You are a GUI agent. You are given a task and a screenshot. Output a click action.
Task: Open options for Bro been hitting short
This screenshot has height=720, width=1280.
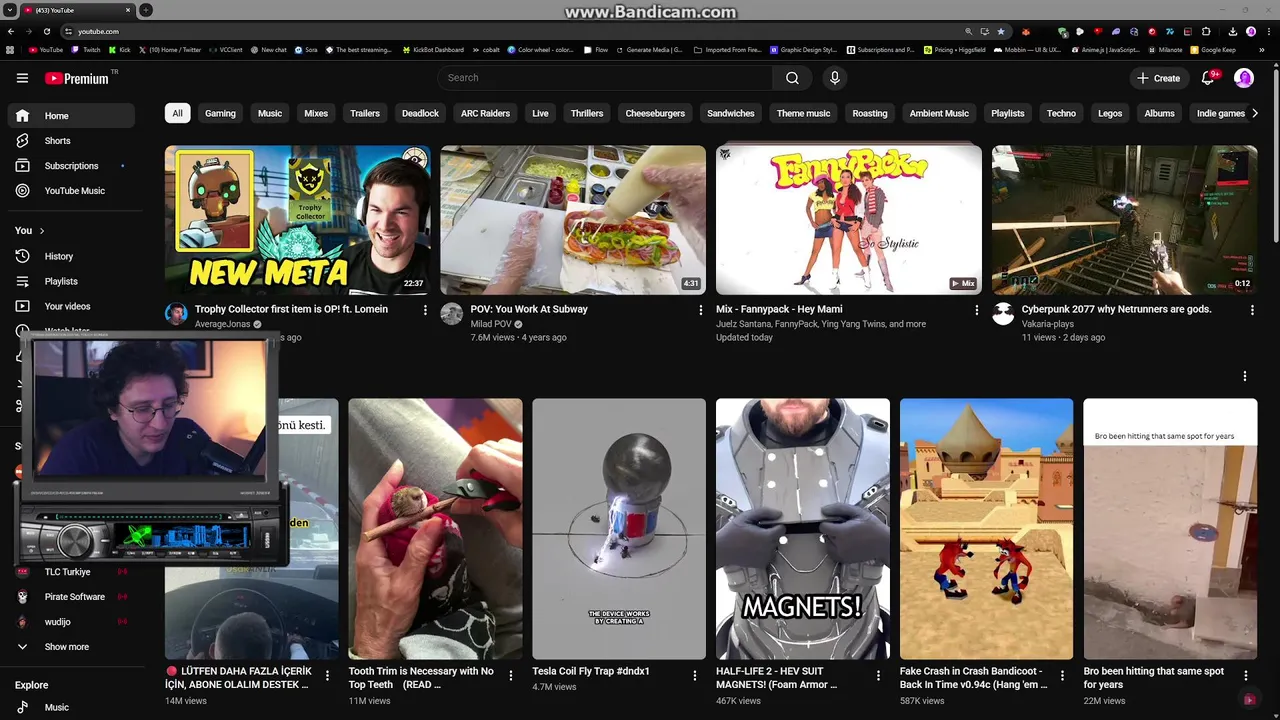click(x=1246, y=676)
